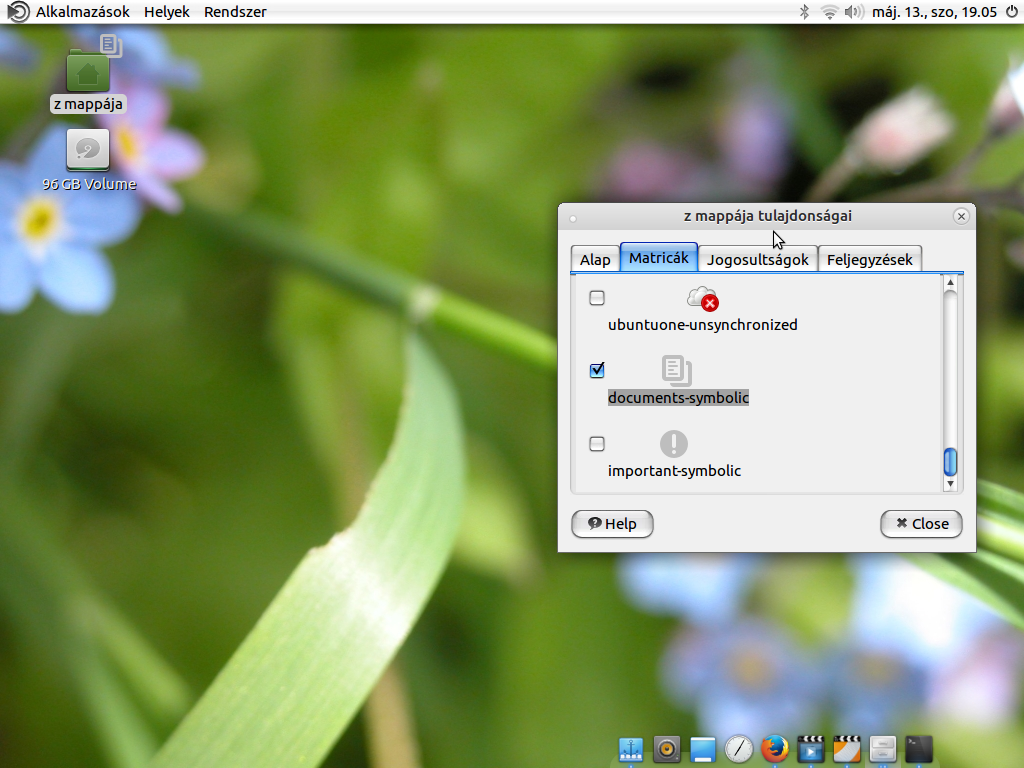This screenshot has width=1024, height=768.
Task: Click the MATE logo in top panel
Action: 18,12
